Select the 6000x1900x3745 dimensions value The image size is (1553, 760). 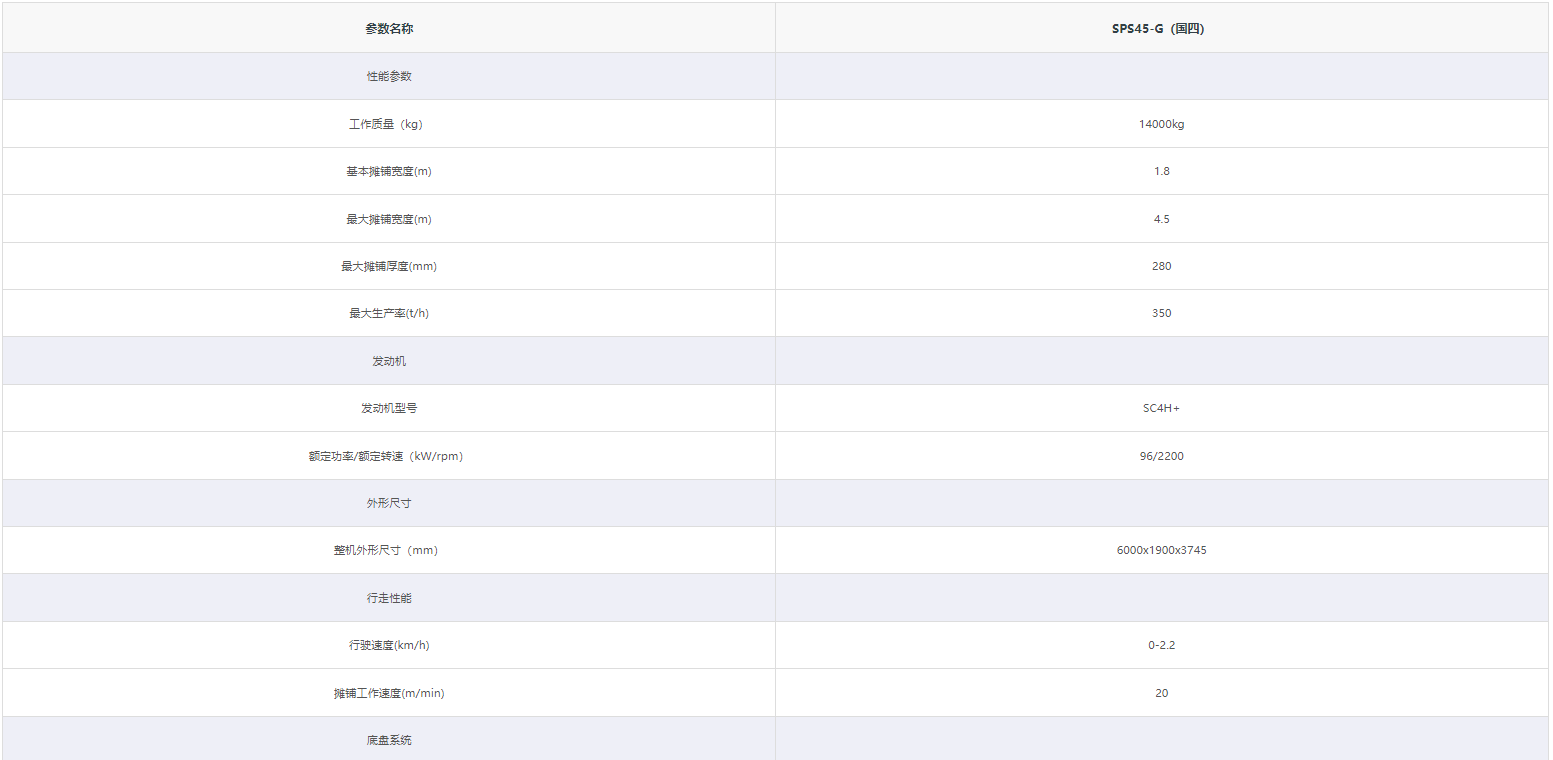pyautogui.click(x=1161, y=550)
